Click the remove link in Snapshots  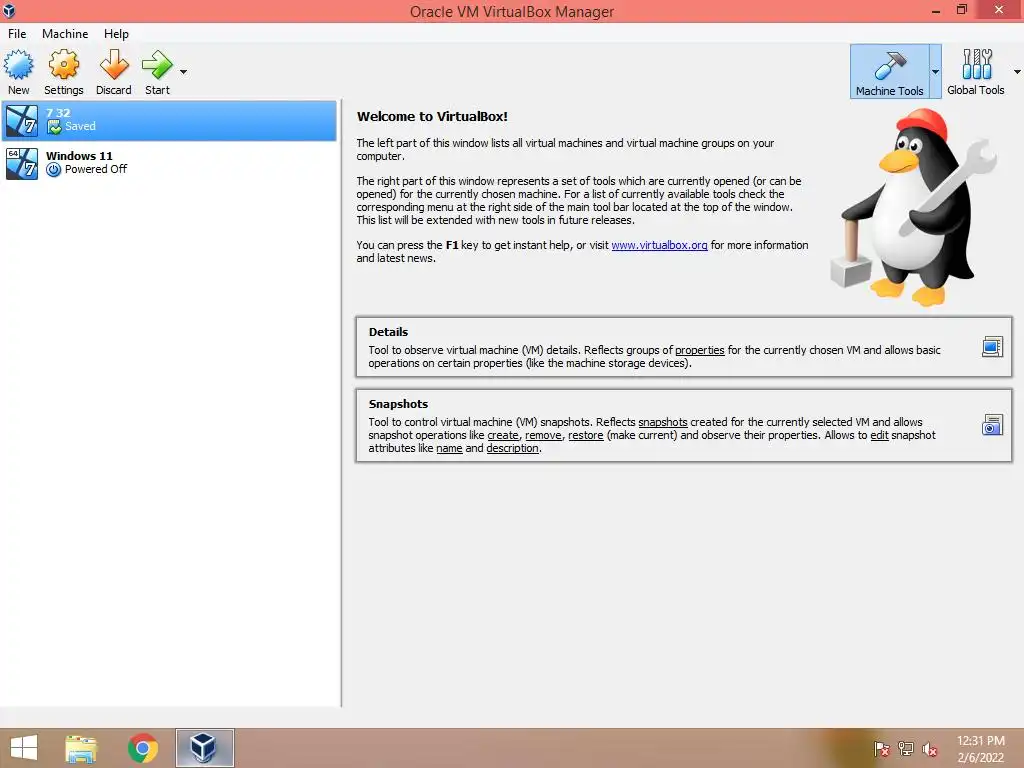543,435
